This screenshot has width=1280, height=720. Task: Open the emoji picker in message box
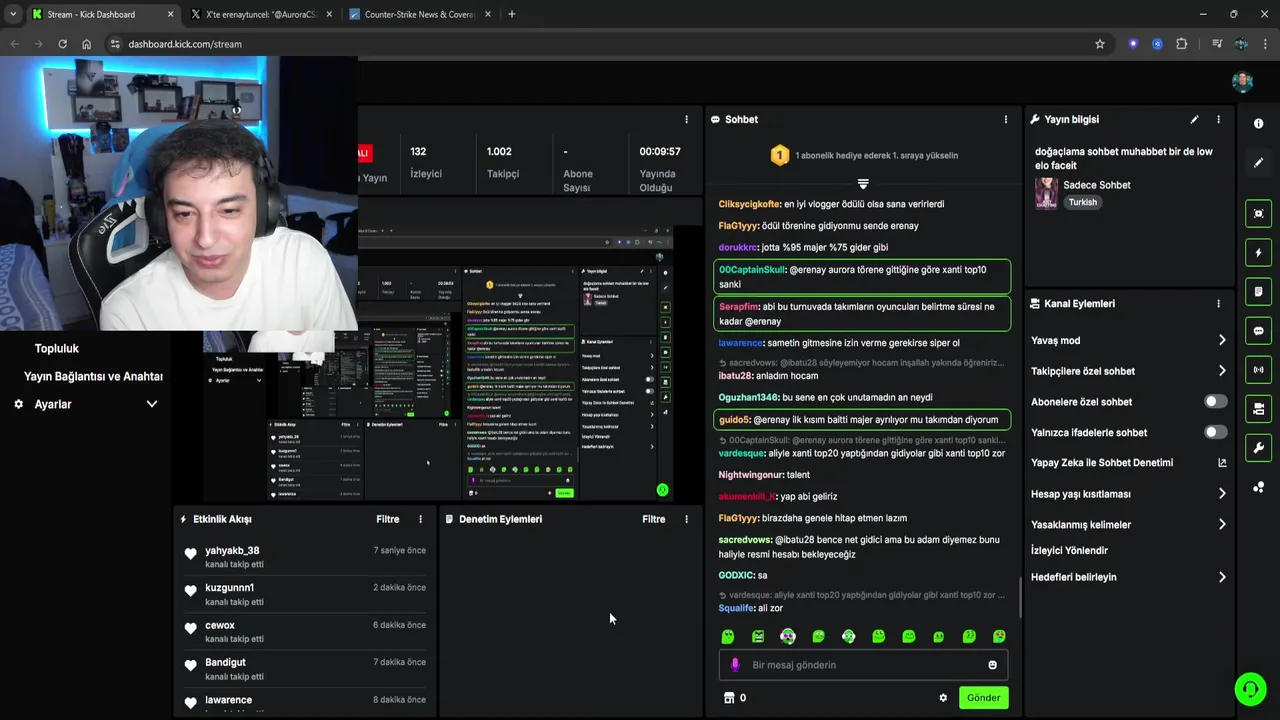992,665
